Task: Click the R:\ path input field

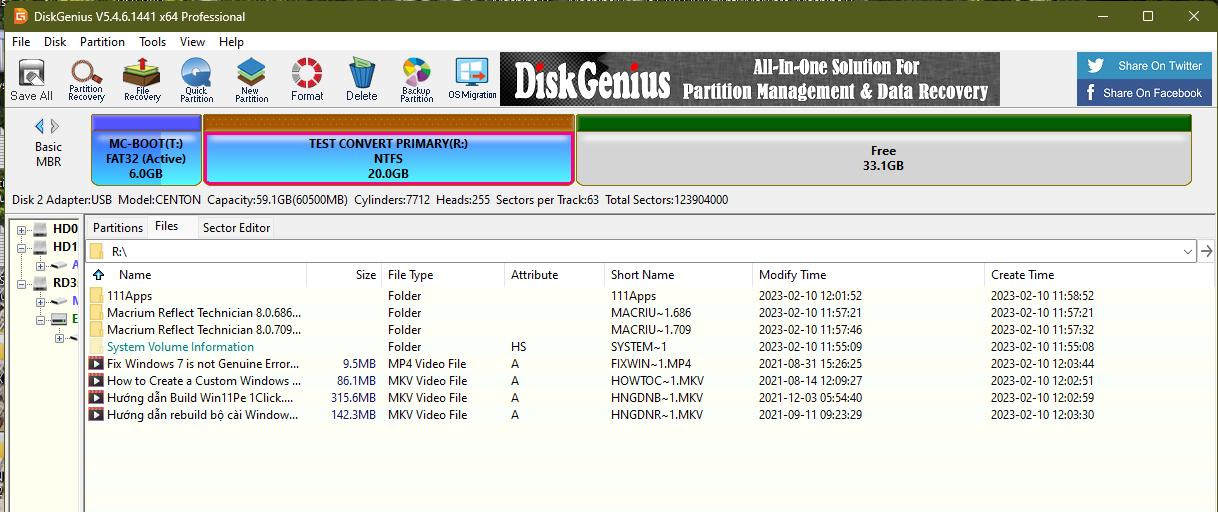Action: (642, 252)
